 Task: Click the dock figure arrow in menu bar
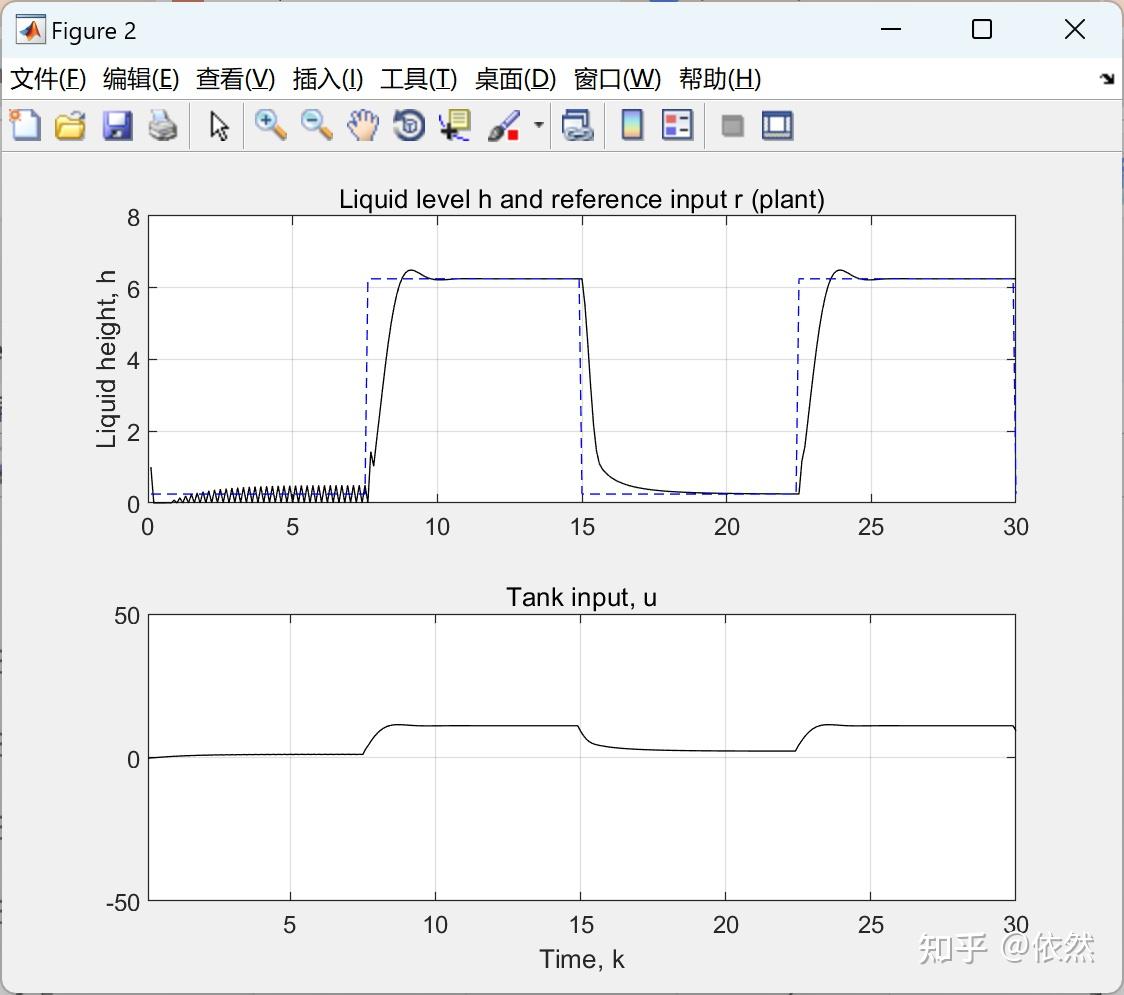[x=1107, y=79]
